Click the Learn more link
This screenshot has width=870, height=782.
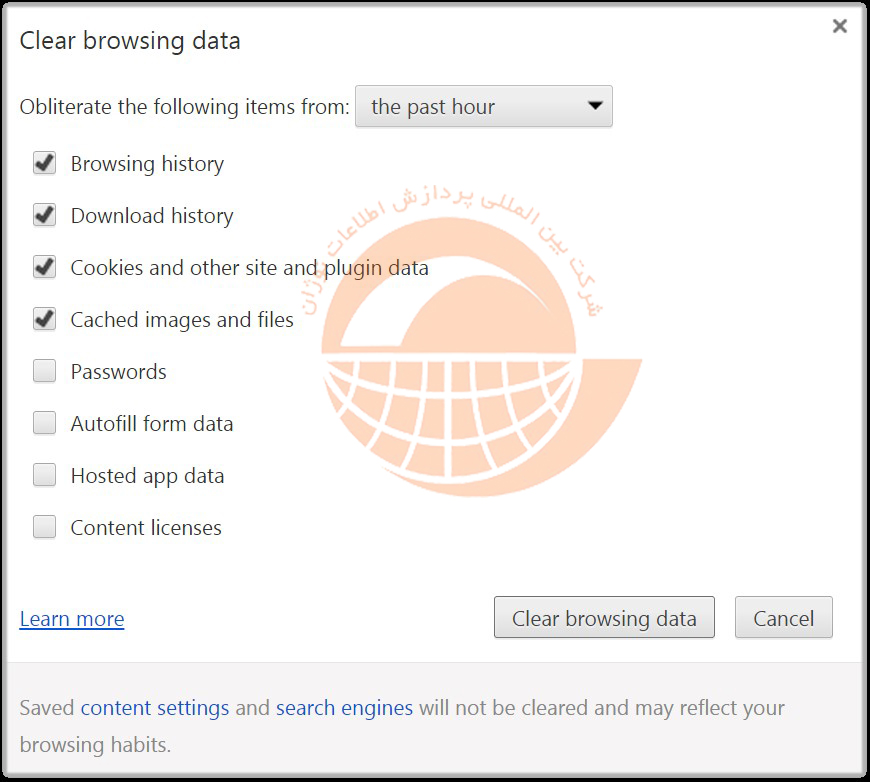click(72, 619)
